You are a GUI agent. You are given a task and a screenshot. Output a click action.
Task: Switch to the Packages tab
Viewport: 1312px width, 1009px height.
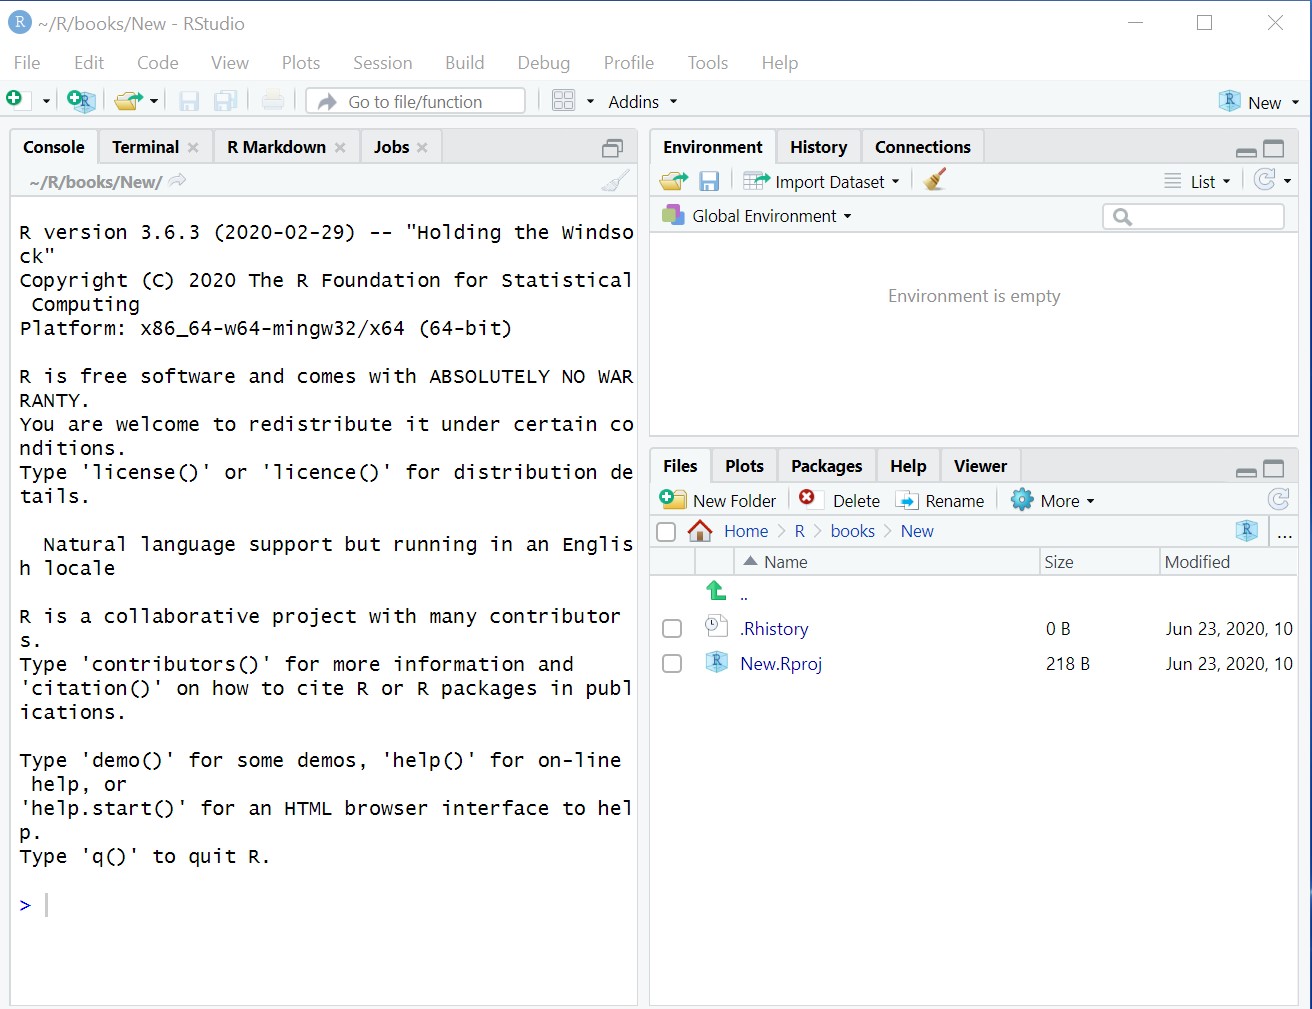pos(826,466)
